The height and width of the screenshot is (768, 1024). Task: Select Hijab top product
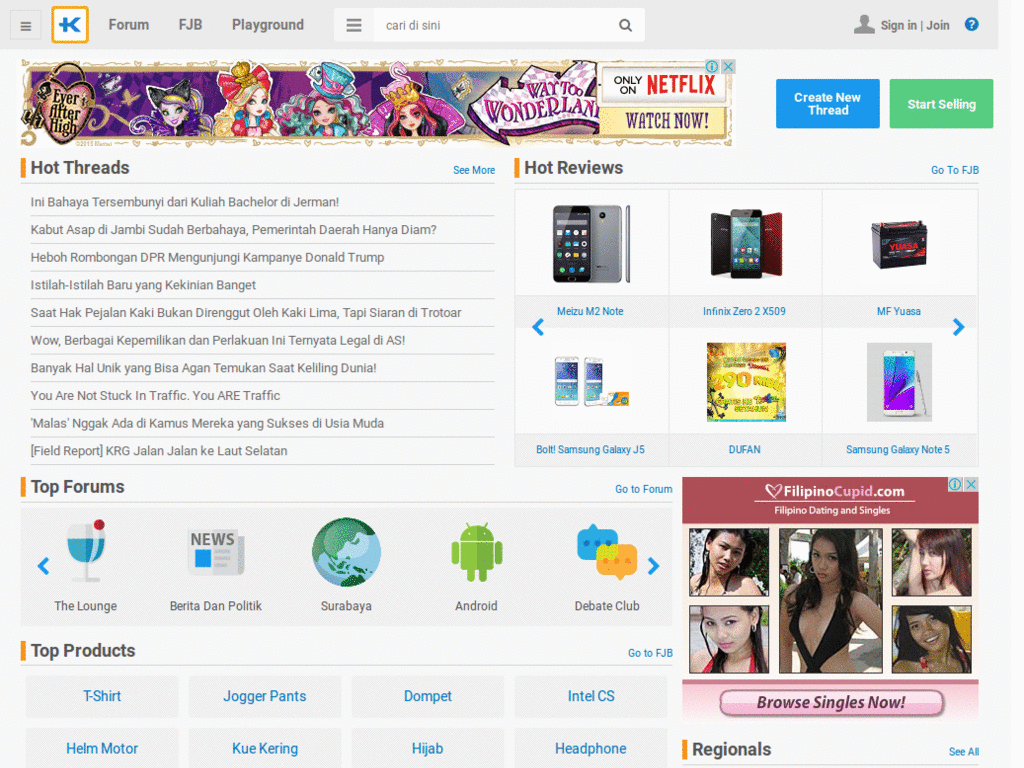pyautogui.click(x=428, y=748)
